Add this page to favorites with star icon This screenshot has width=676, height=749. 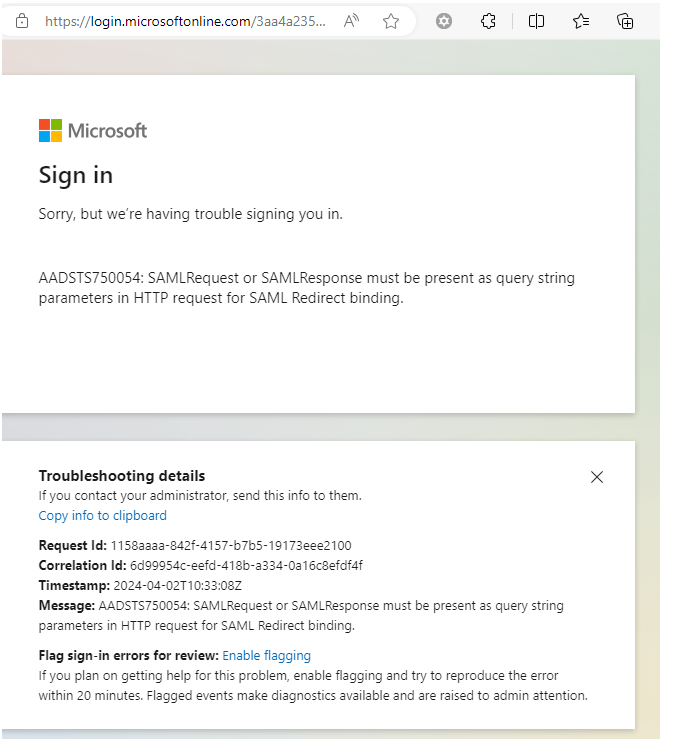point(391,21)
